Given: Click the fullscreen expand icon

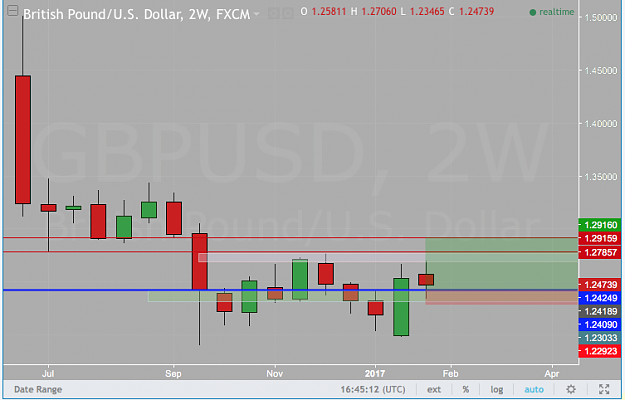Looking at the screenshot, I should tap(604, 389).
